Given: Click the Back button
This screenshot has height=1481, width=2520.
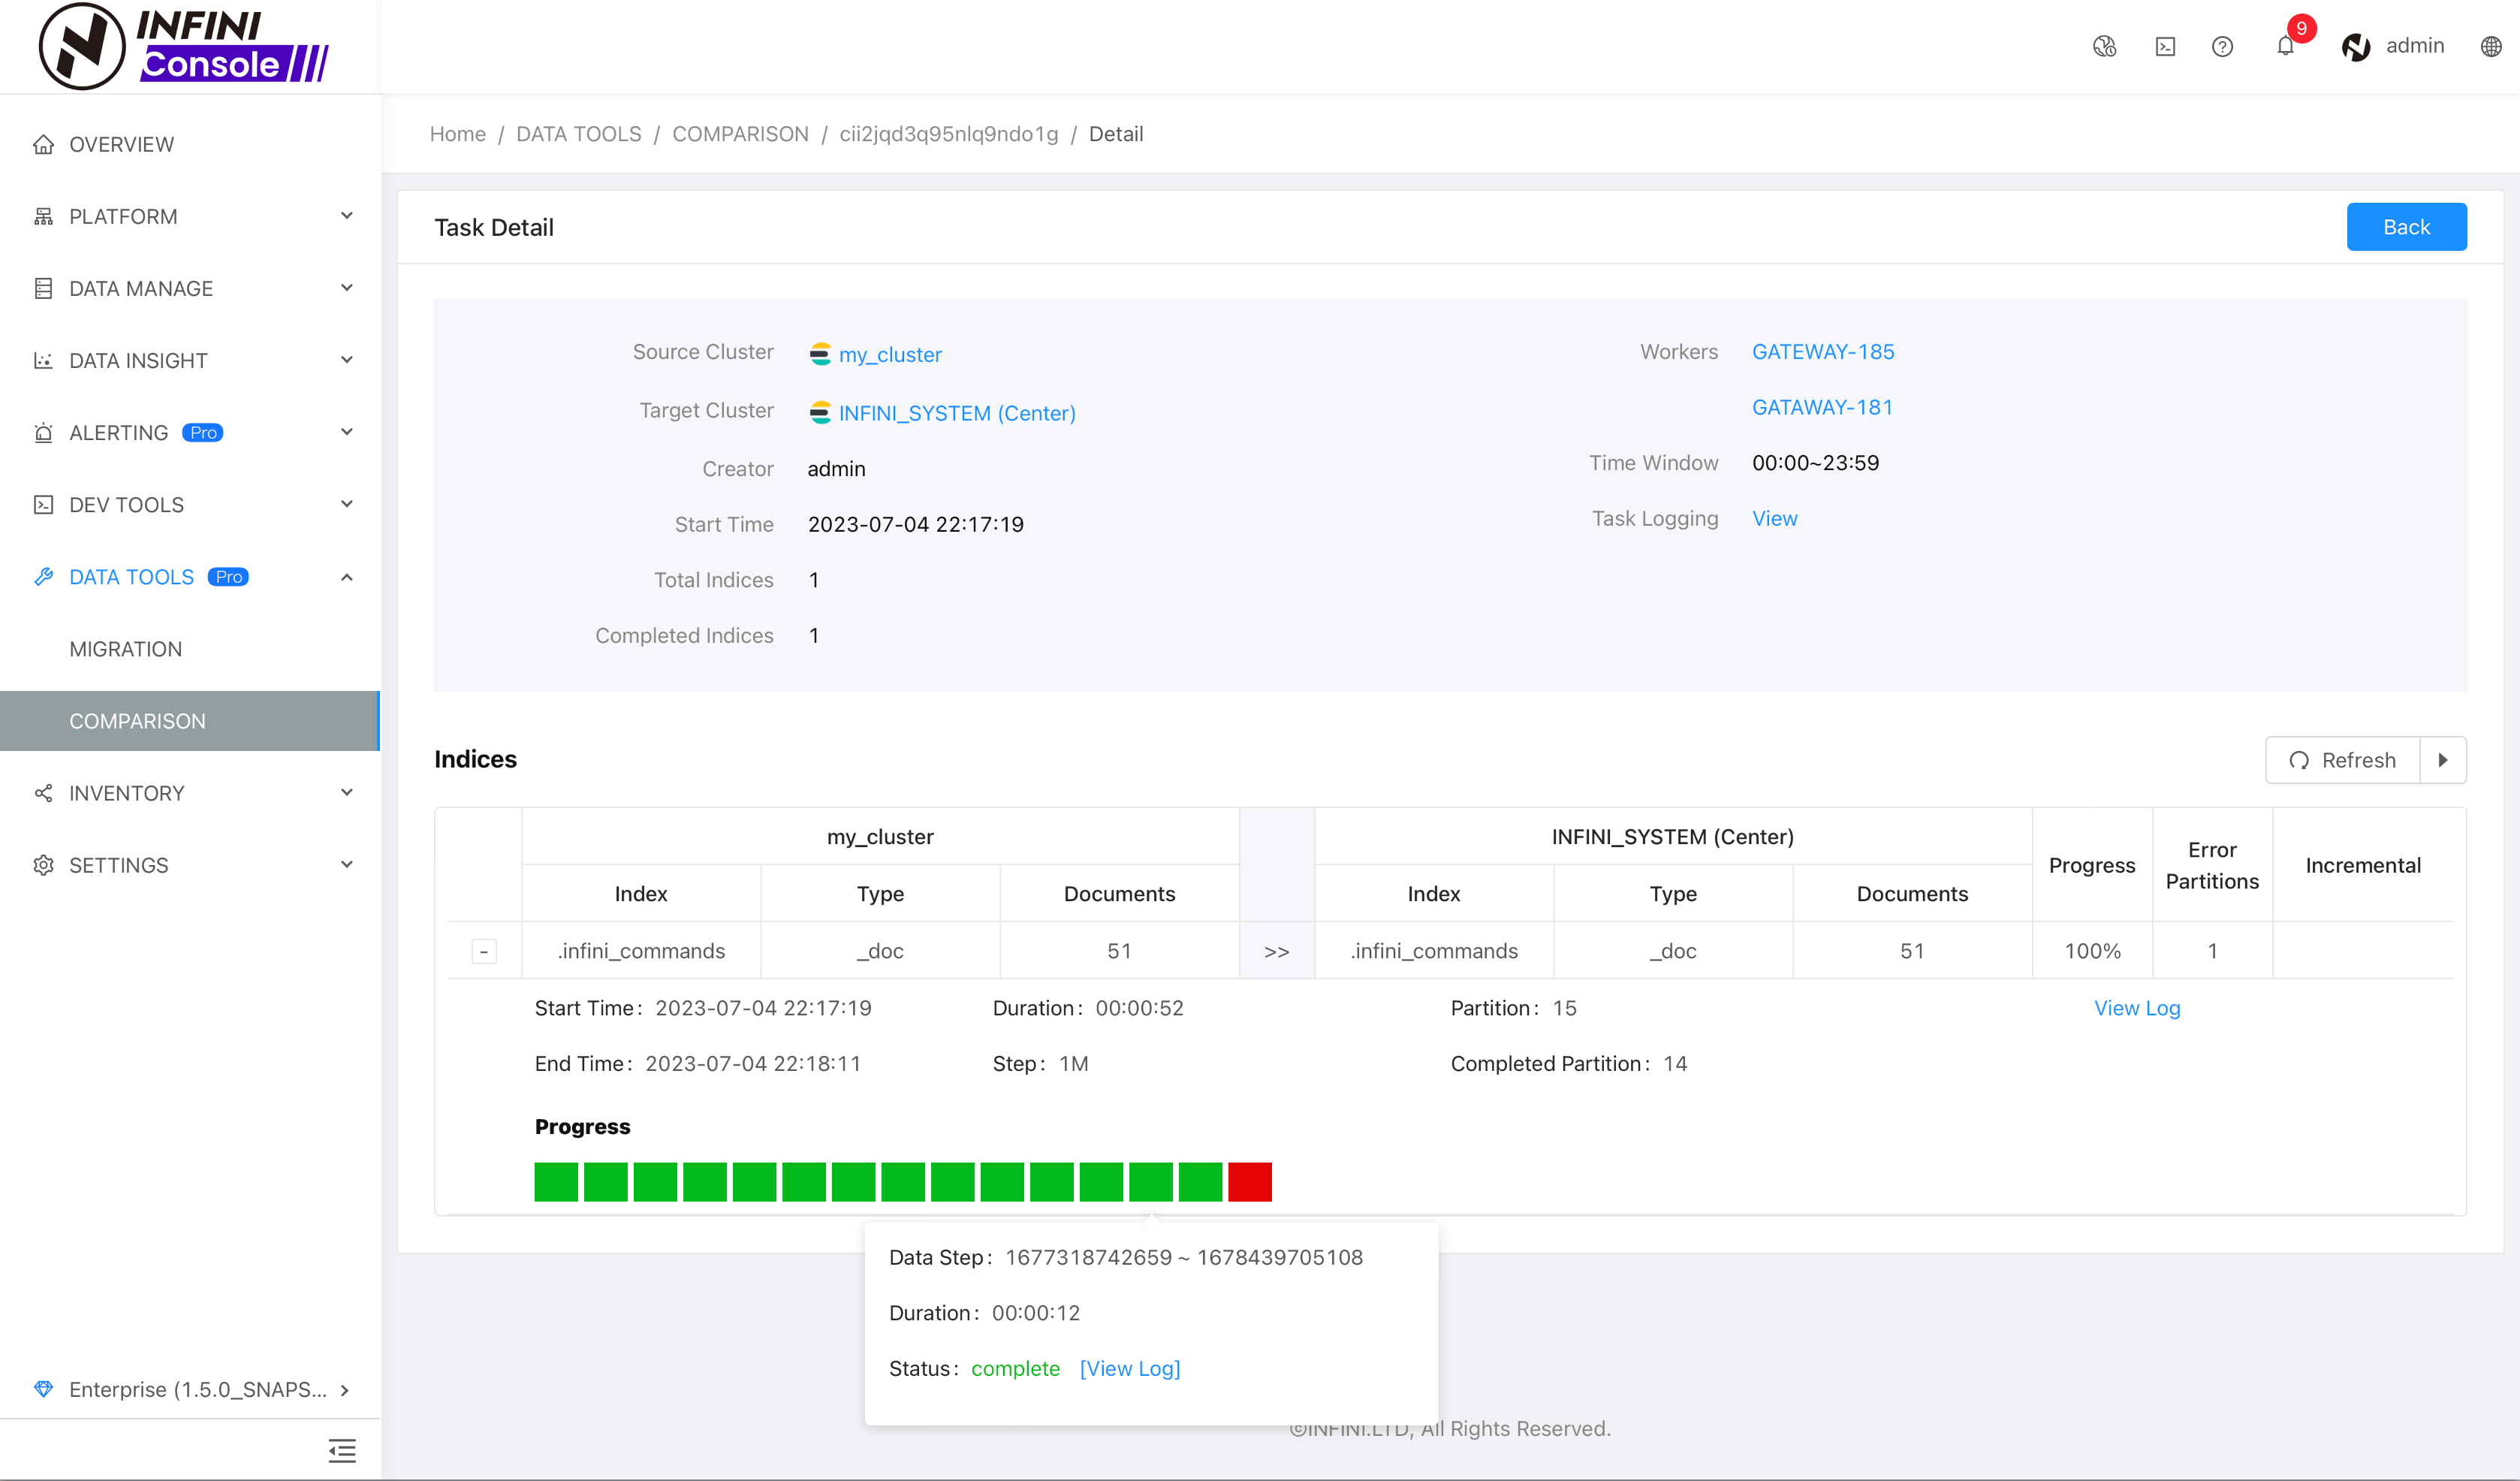Looking at the screenshot, I should point(2406,227).
